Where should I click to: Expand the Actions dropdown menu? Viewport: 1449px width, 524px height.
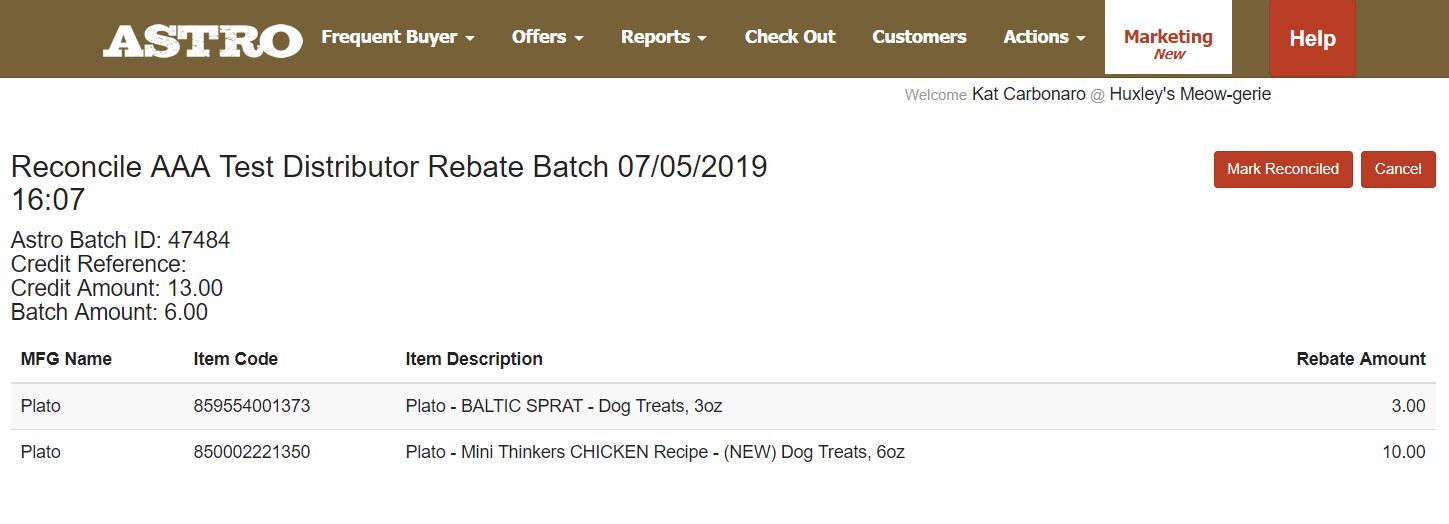[x=1044, y=37]
